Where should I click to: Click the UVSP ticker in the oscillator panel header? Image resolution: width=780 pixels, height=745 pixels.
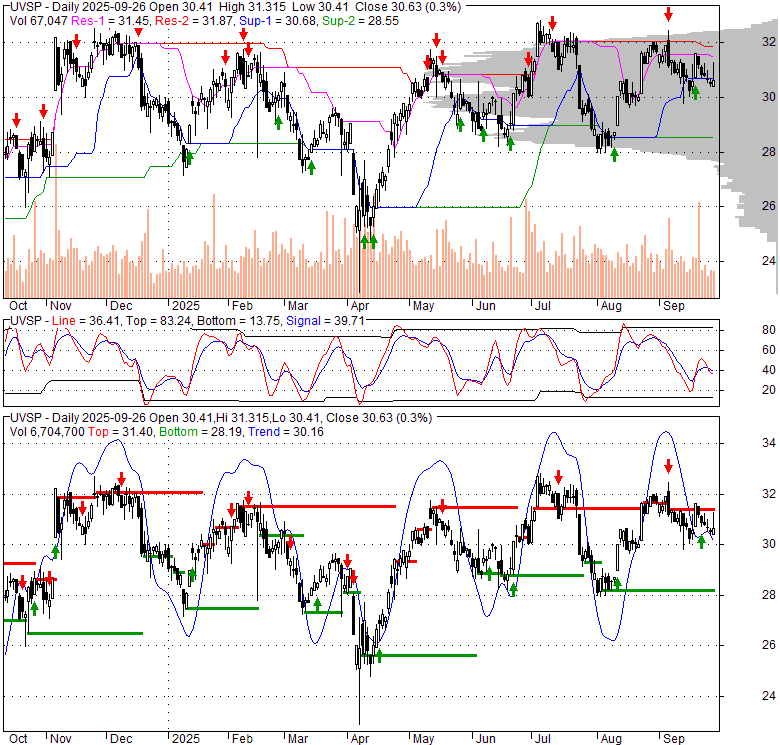(25, 321)
